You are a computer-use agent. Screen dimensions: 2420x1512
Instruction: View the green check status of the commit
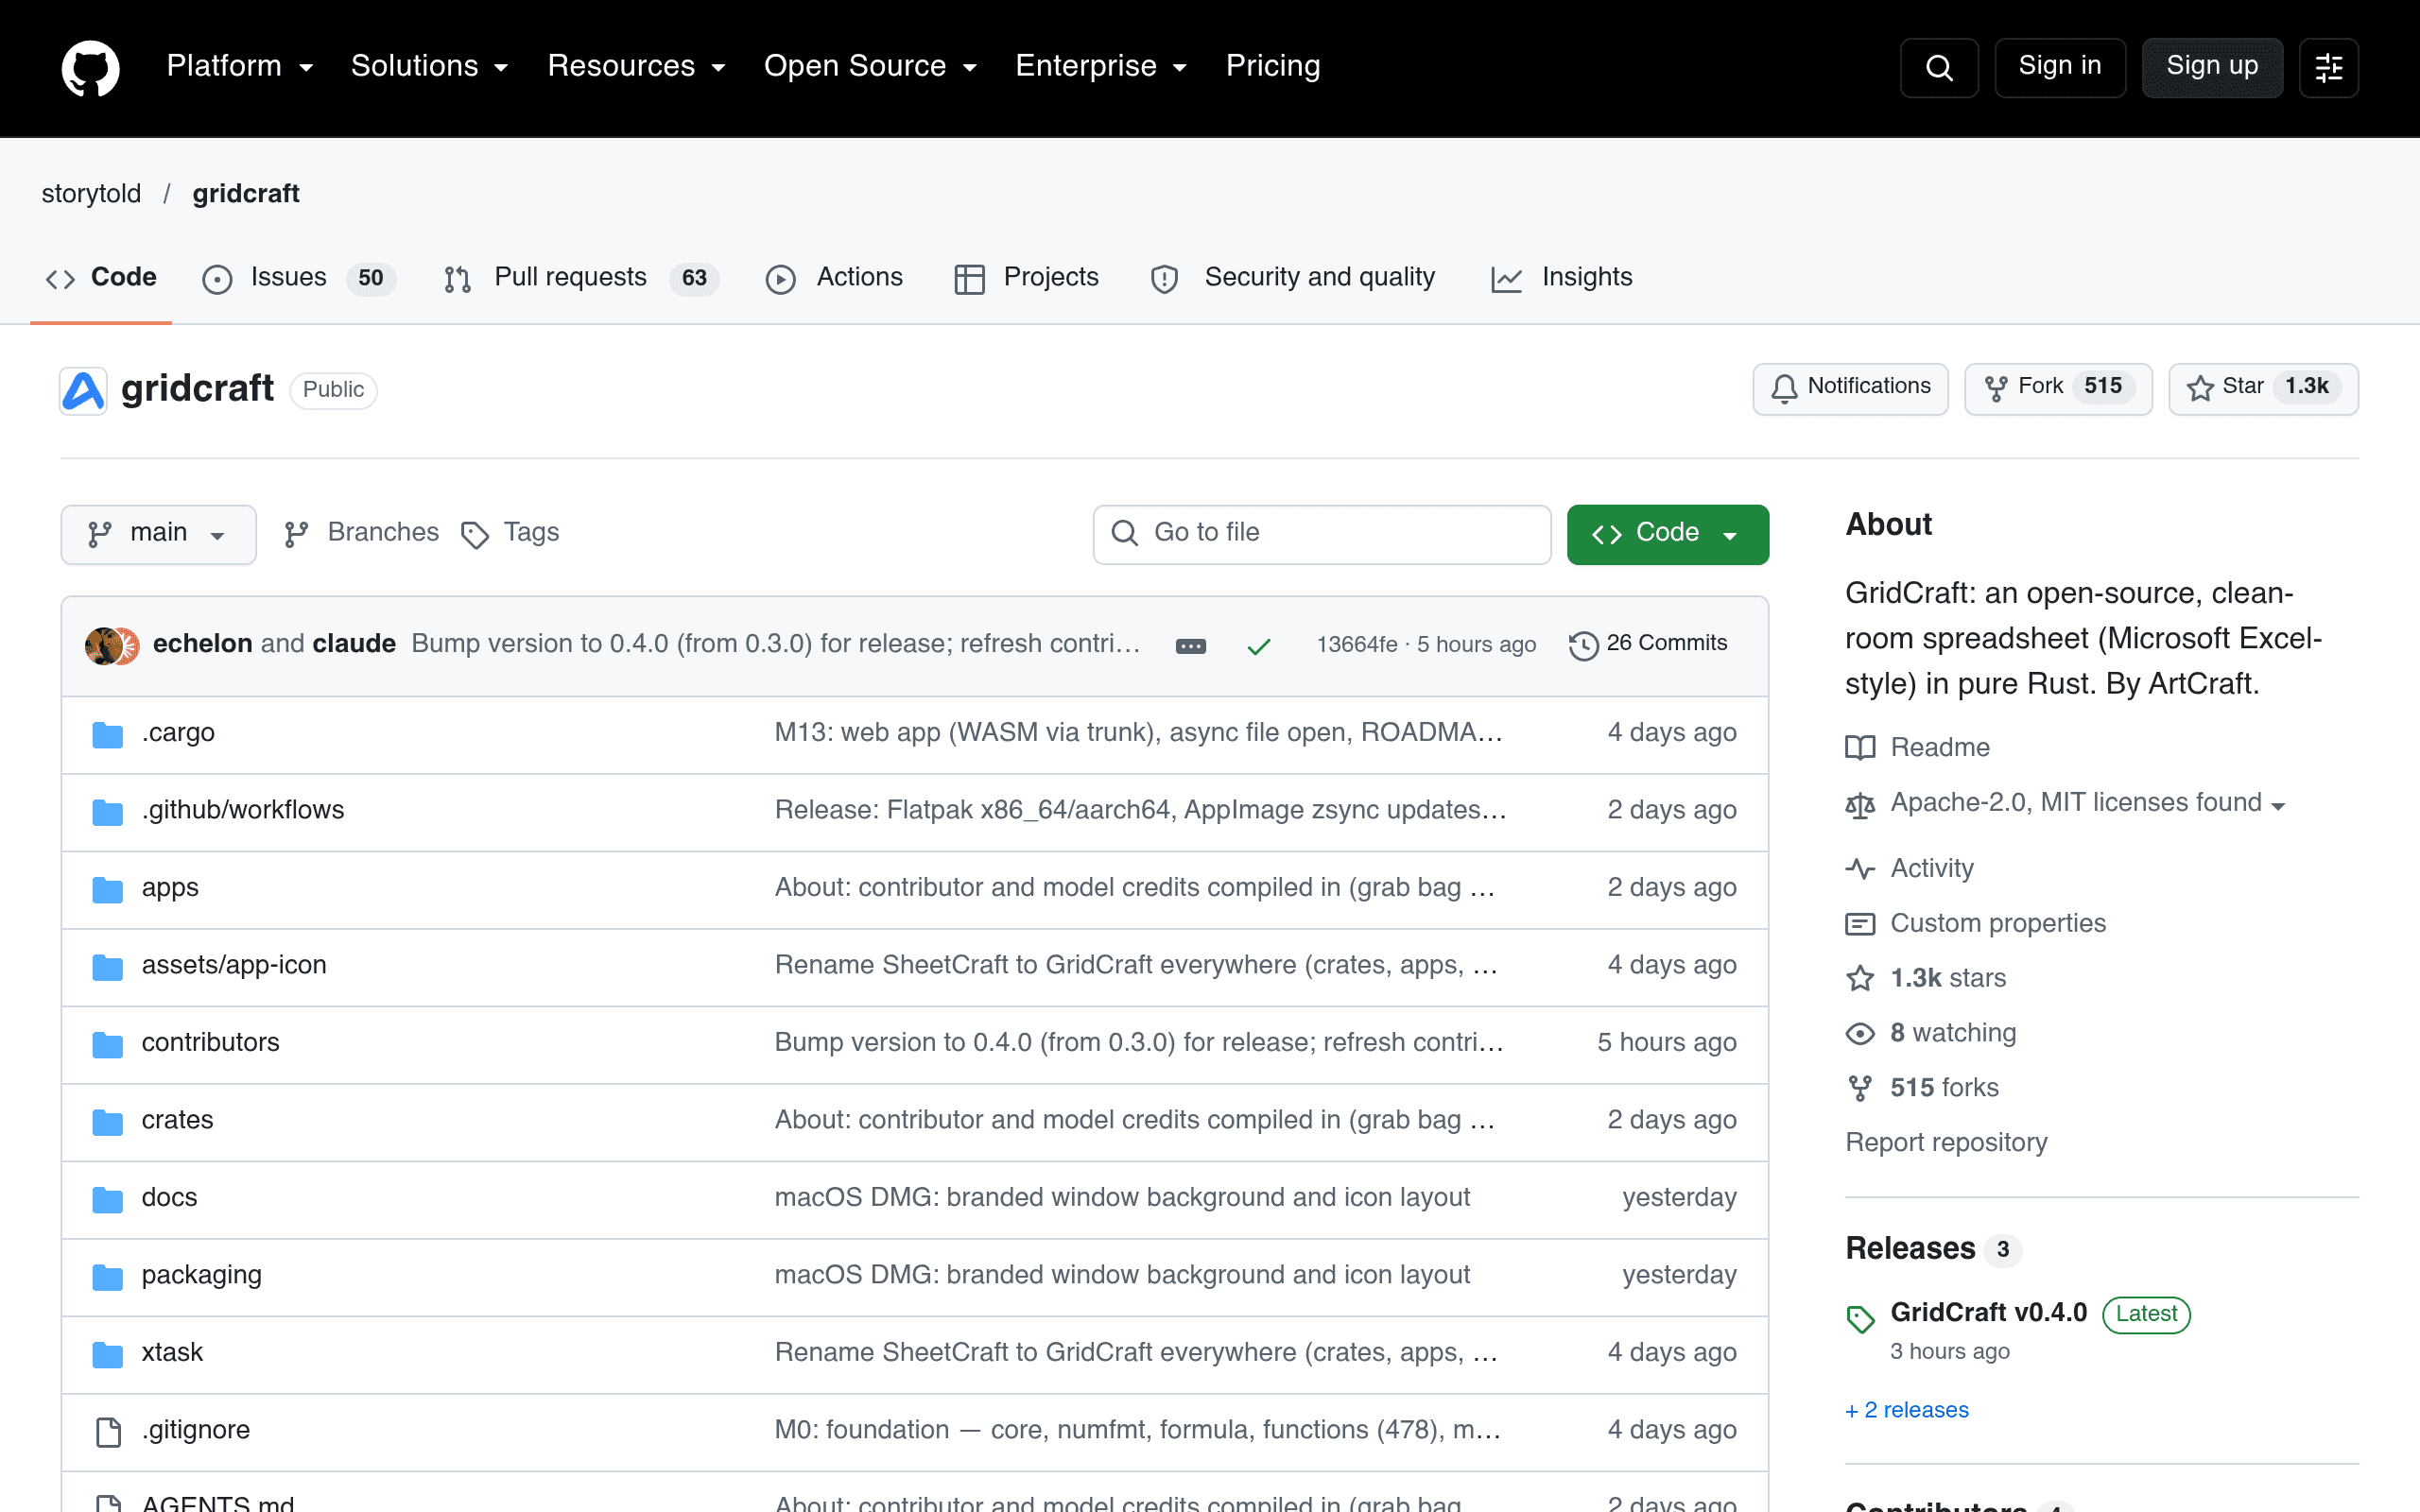[1259, 646]
